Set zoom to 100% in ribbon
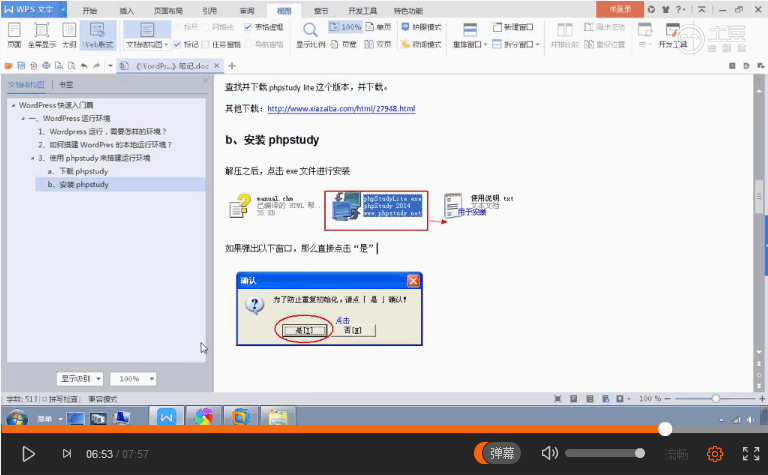The width and height of the screenshot is (768, 475). (x=345, y=27)
